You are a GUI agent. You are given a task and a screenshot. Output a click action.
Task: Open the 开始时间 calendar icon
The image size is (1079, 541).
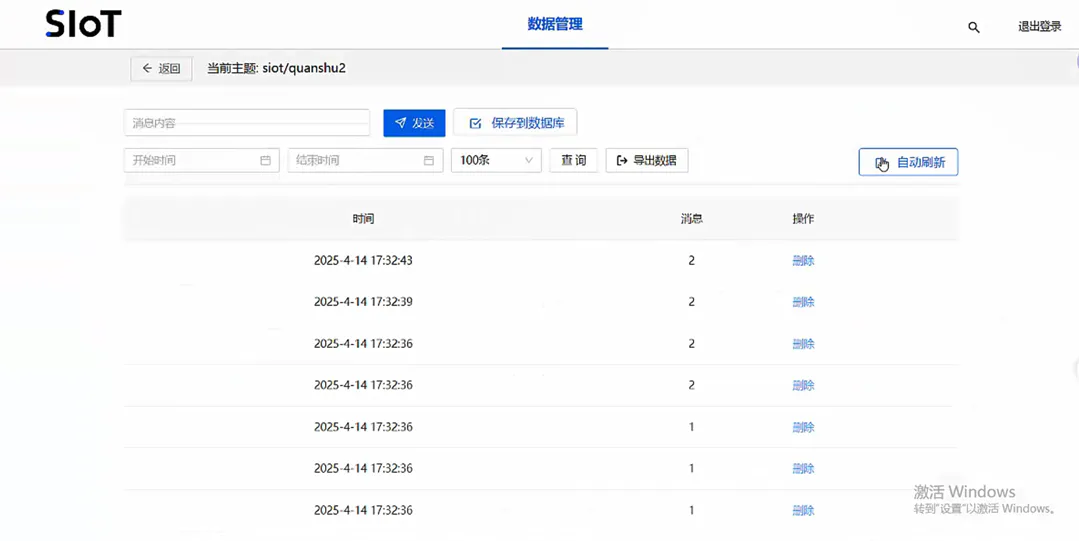point(266,160)
